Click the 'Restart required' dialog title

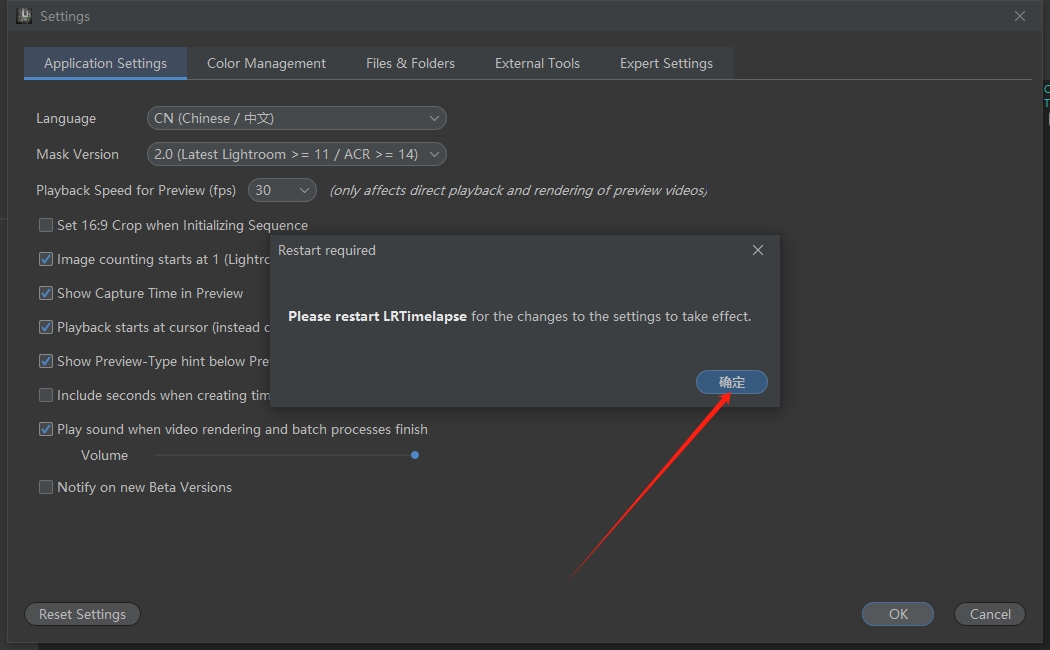pos(327,250)
